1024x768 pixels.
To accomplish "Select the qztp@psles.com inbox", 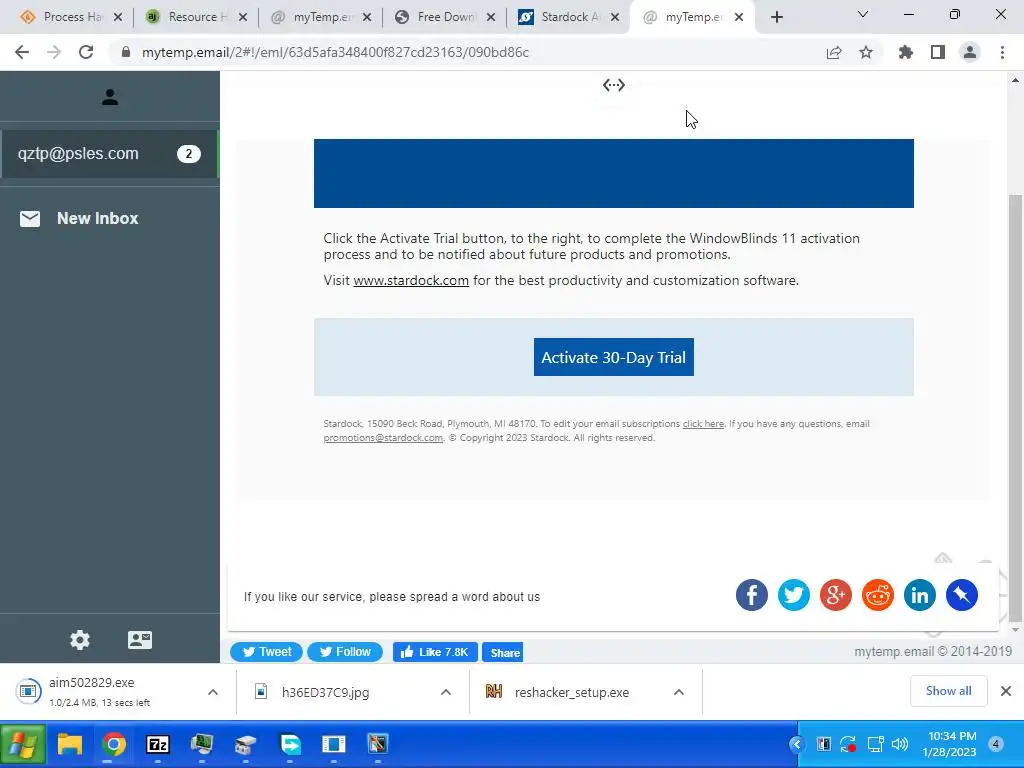I will pyautogui.click(x=109, y=153).
